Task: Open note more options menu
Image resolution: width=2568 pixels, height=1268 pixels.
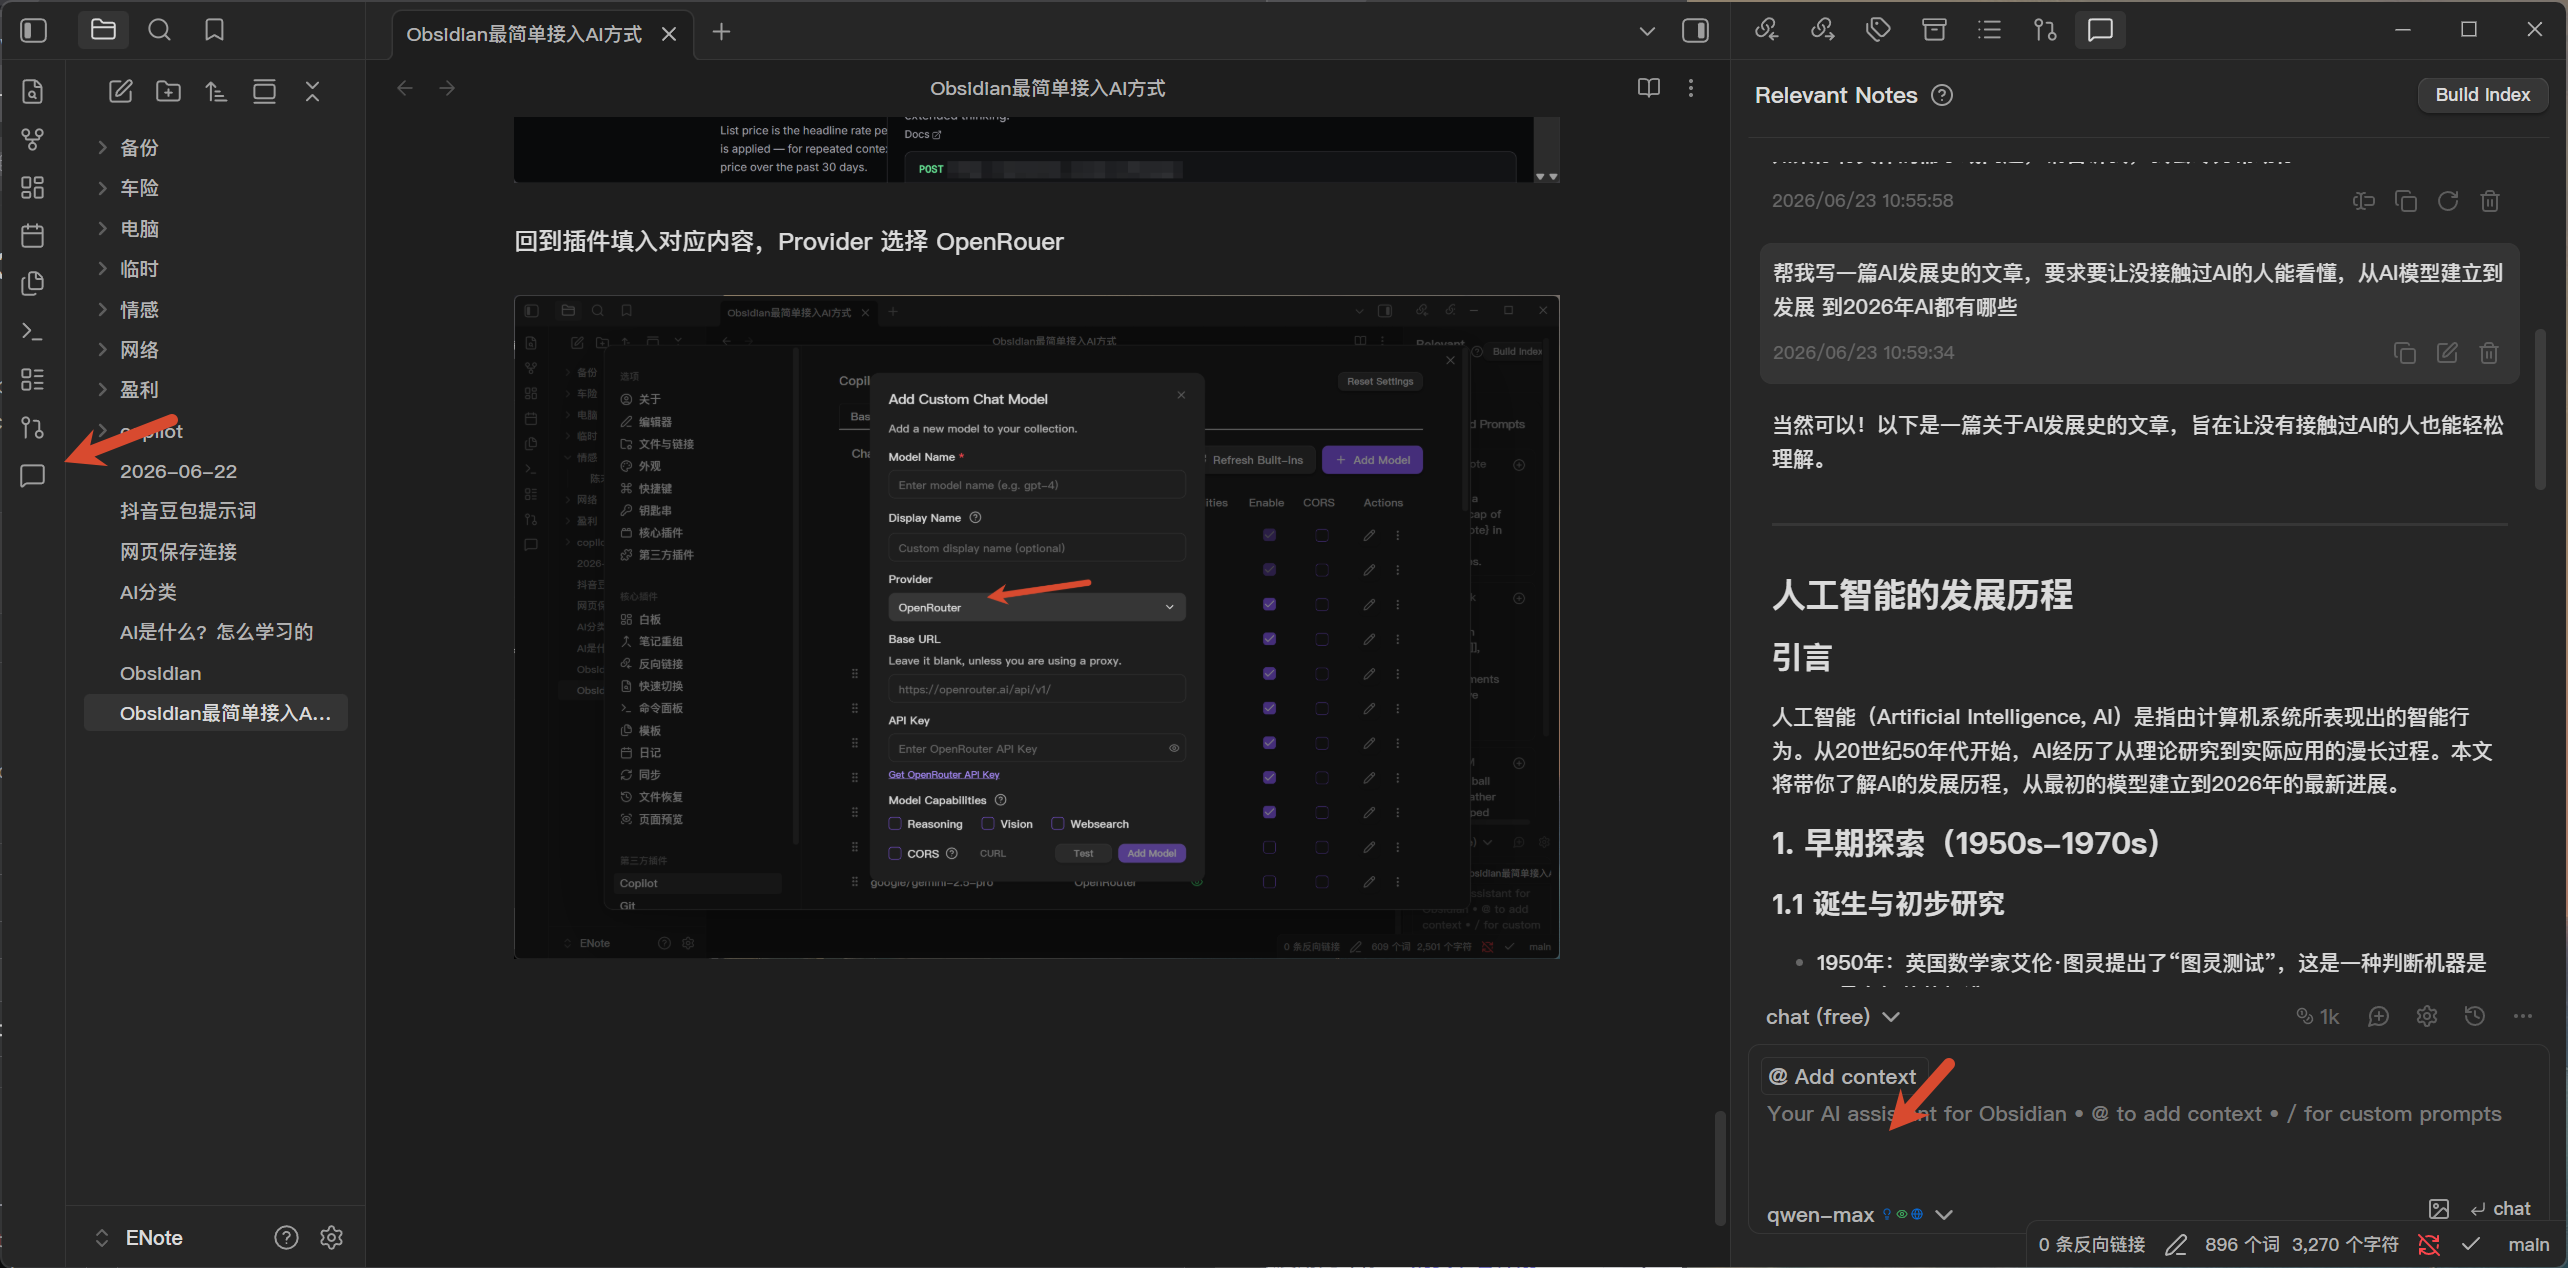Action: pyautogui.click(x=1691, y=88)
